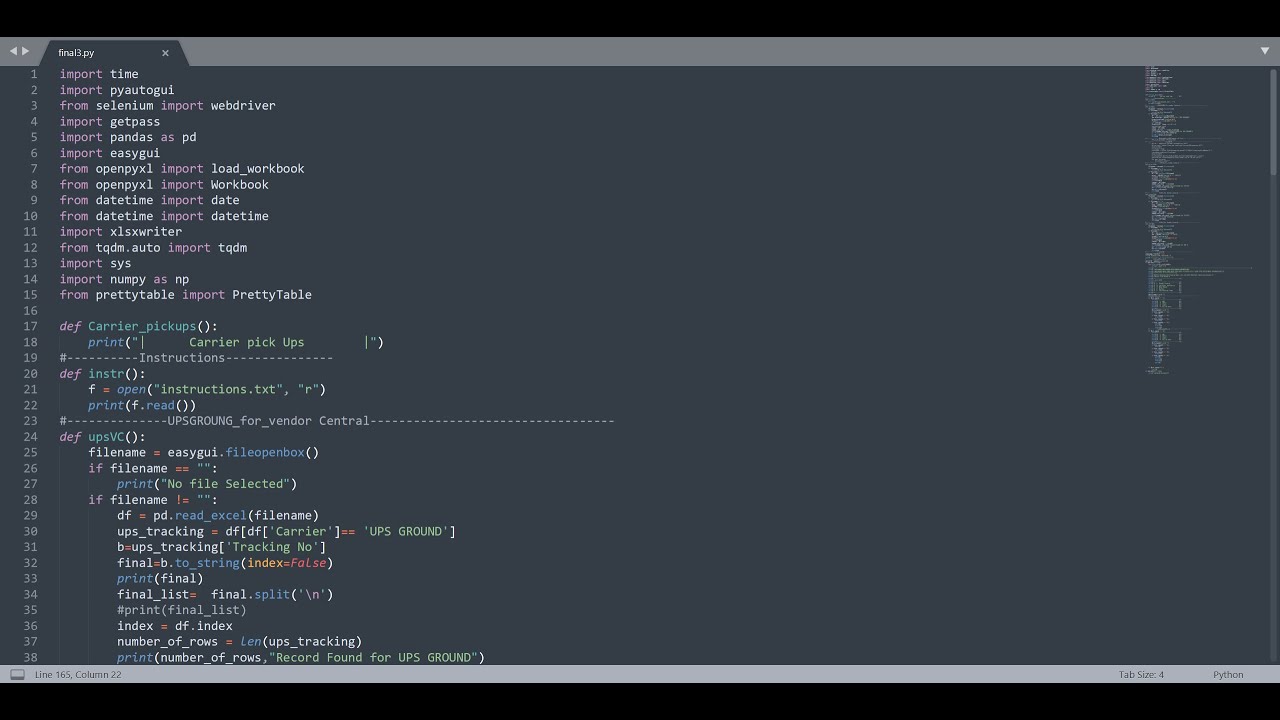Screen dimensions: 1280x720
Task: Click '#print(final_list)' comment line
Action: 182,610
